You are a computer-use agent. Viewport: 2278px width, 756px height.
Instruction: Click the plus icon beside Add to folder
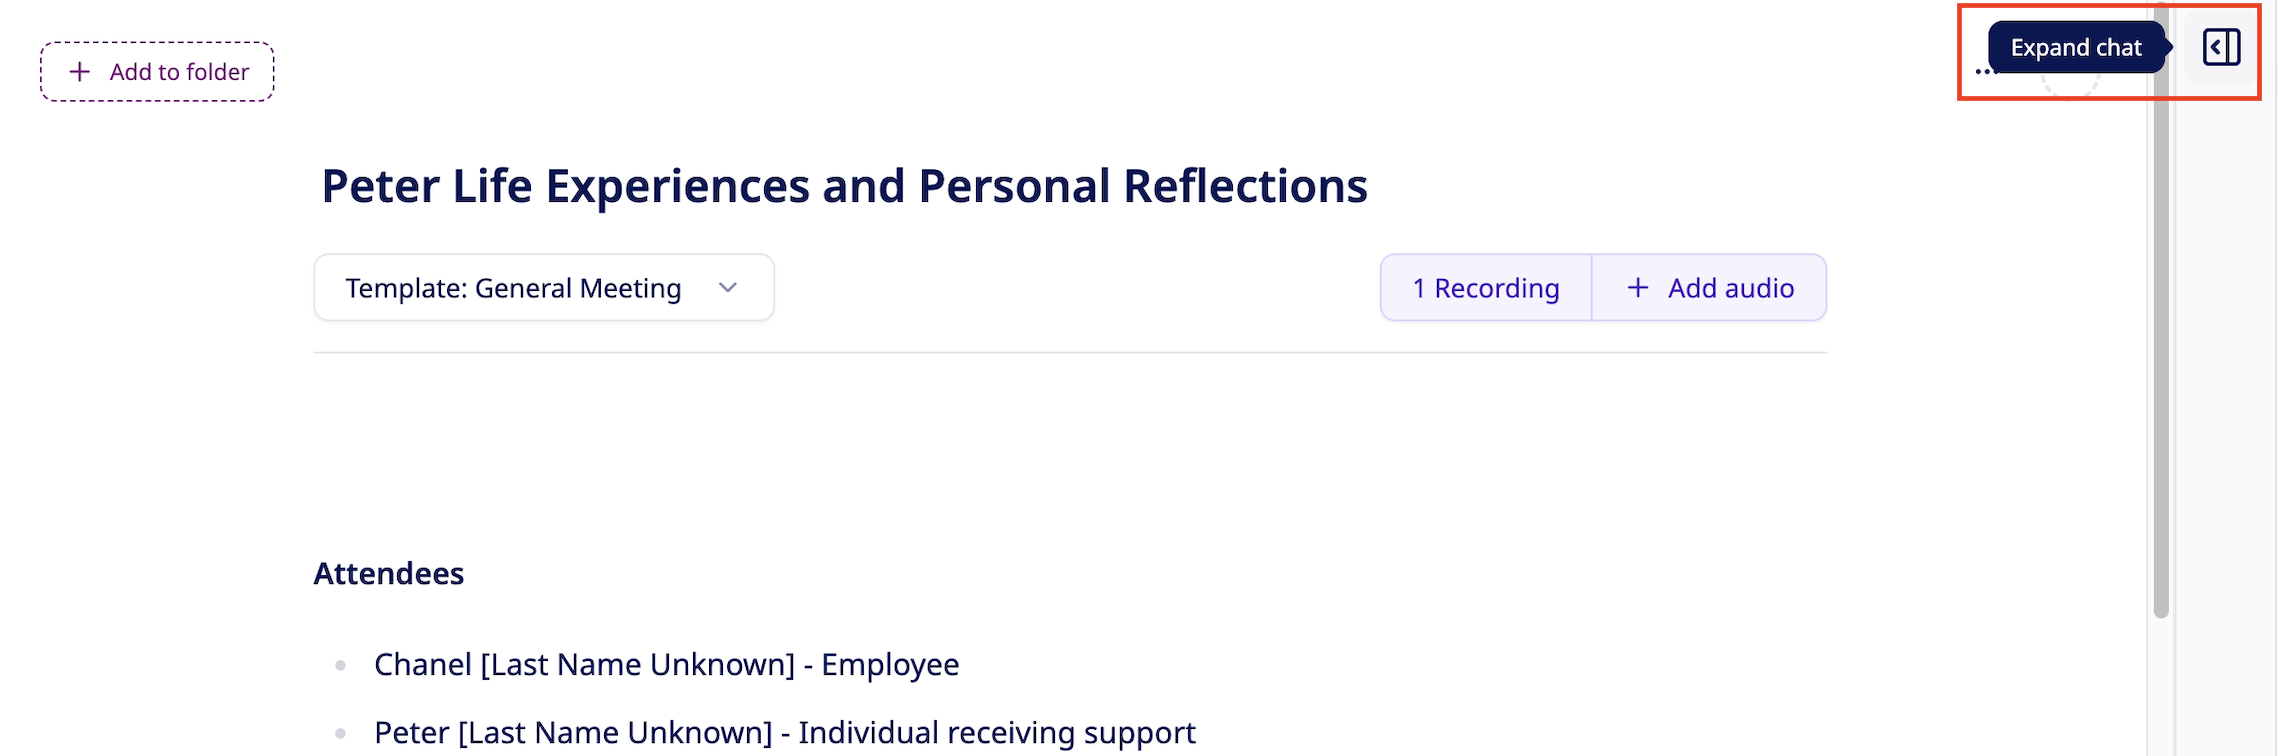tap(80, 72)
